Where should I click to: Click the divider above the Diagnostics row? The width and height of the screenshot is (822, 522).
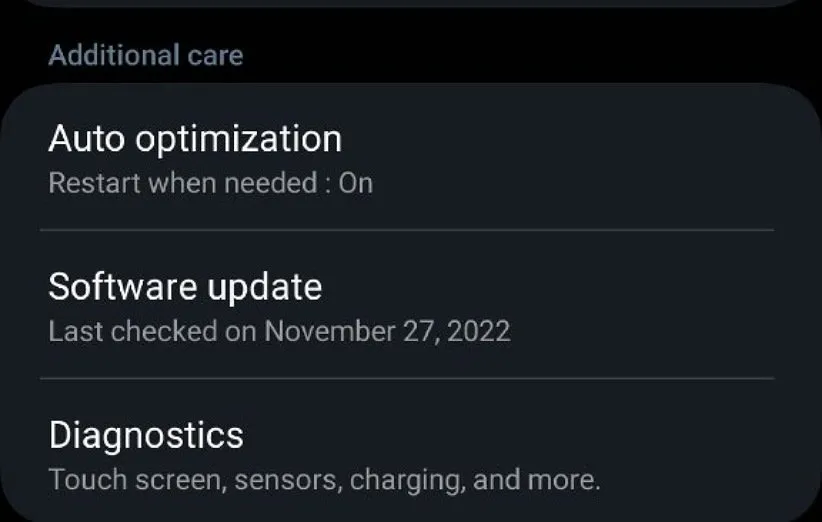(406, 378)
